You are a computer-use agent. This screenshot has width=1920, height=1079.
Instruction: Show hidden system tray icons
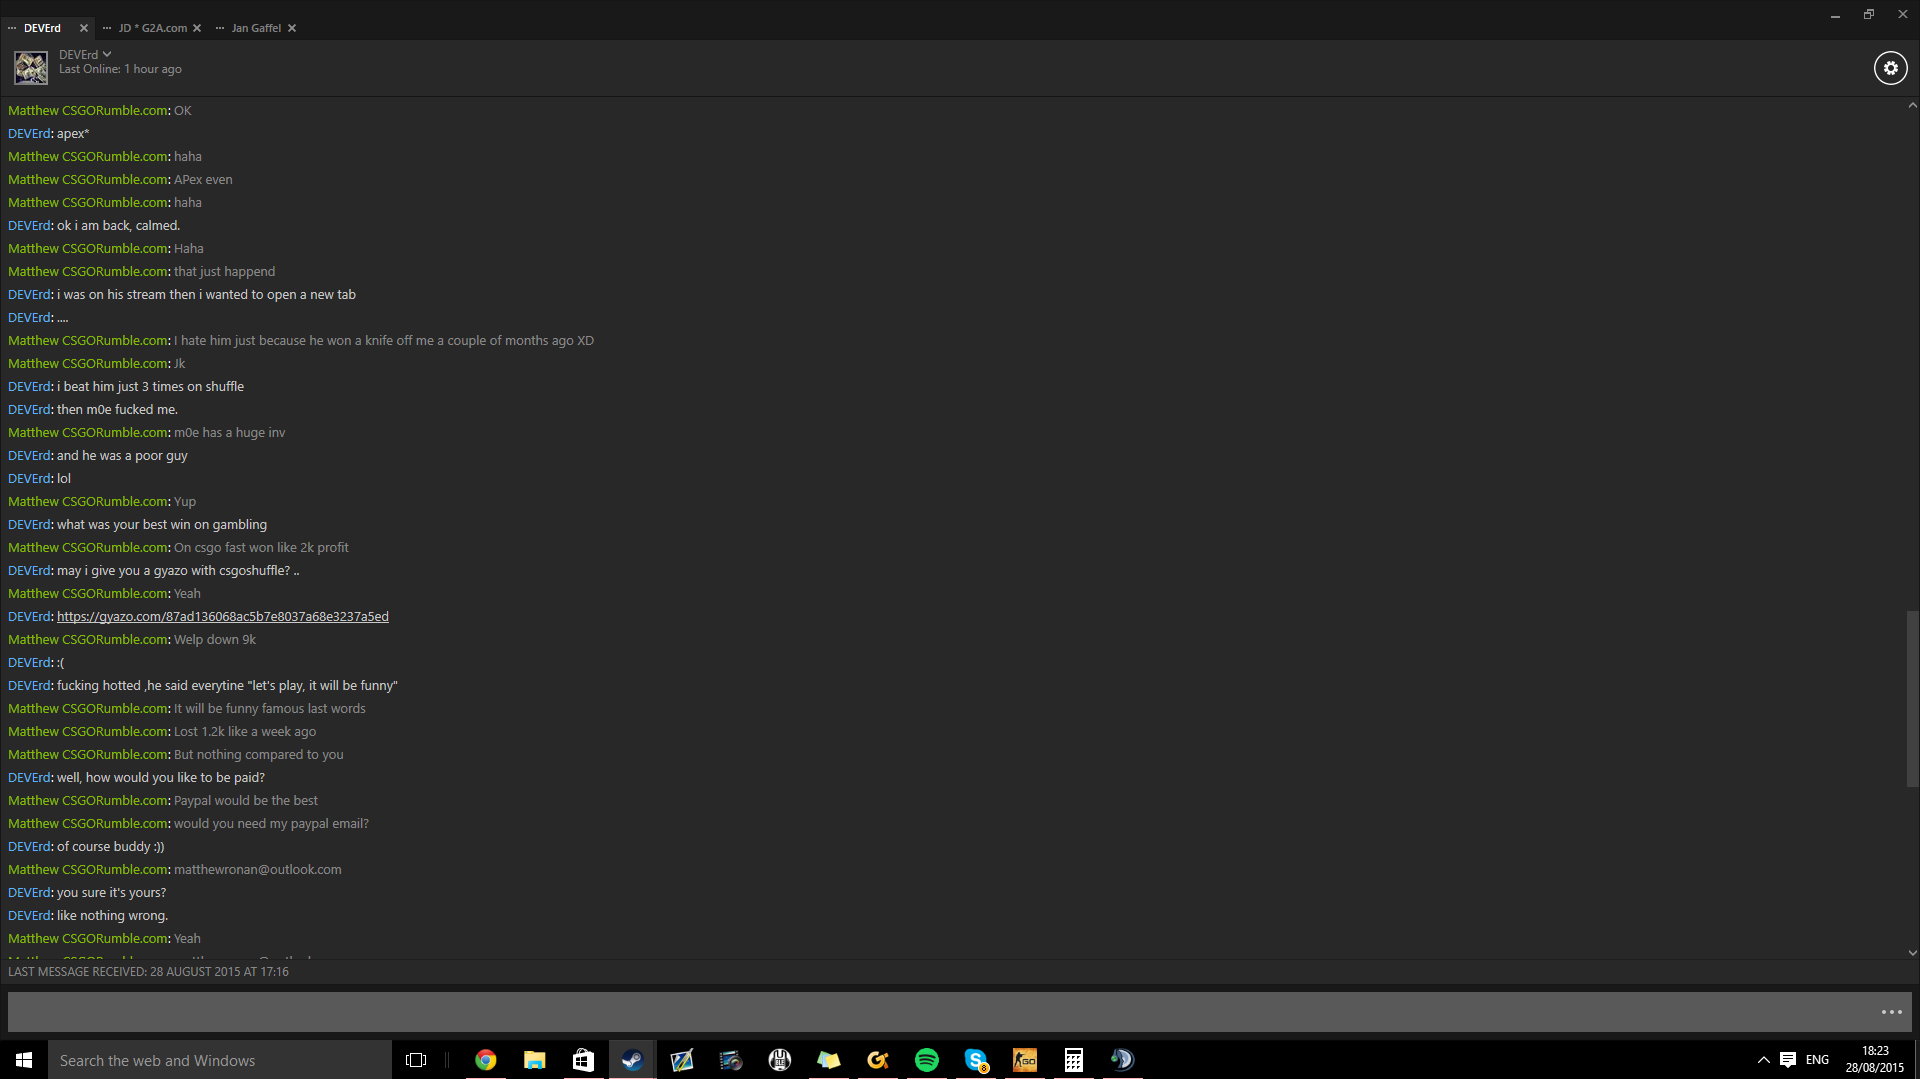tap(1764, 1060)
